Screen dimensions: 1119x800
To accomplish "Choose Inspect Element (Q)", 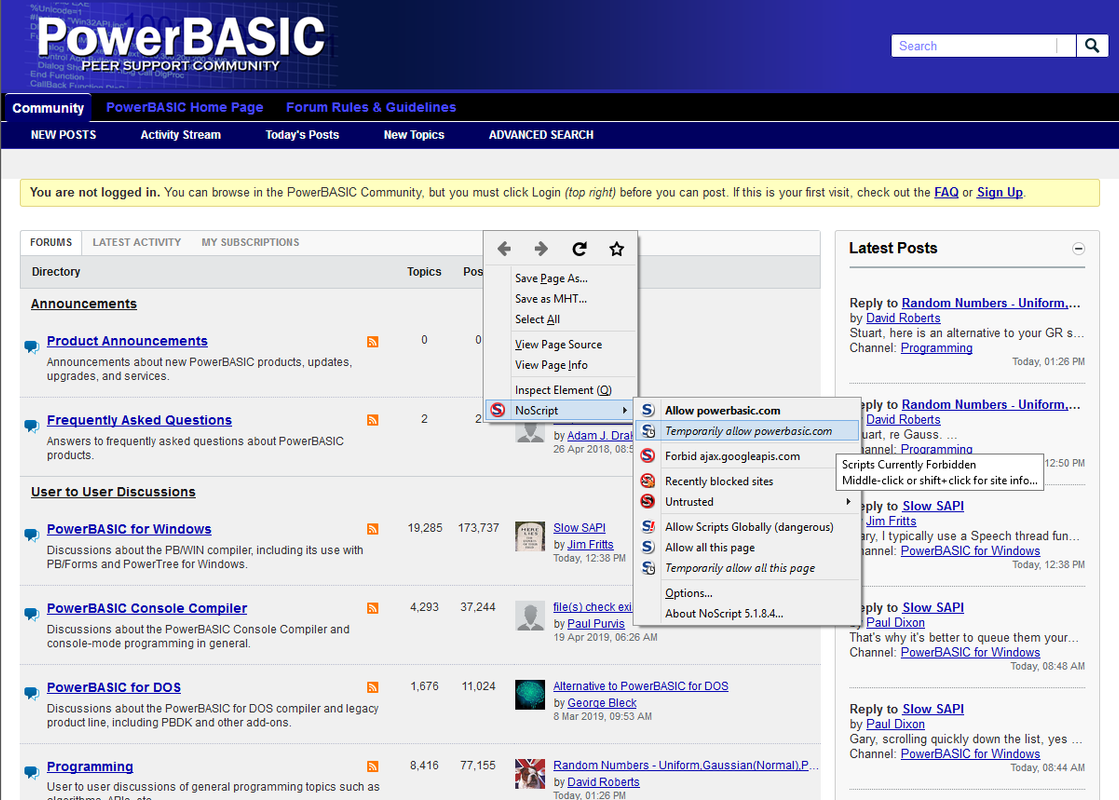I will [563, 390].
